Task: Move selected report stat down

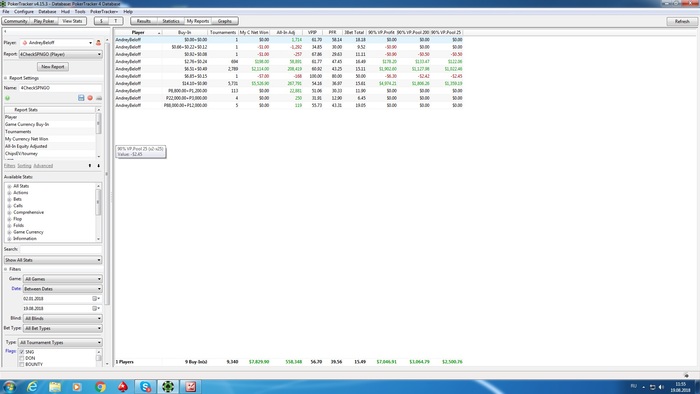Action: 98,166
